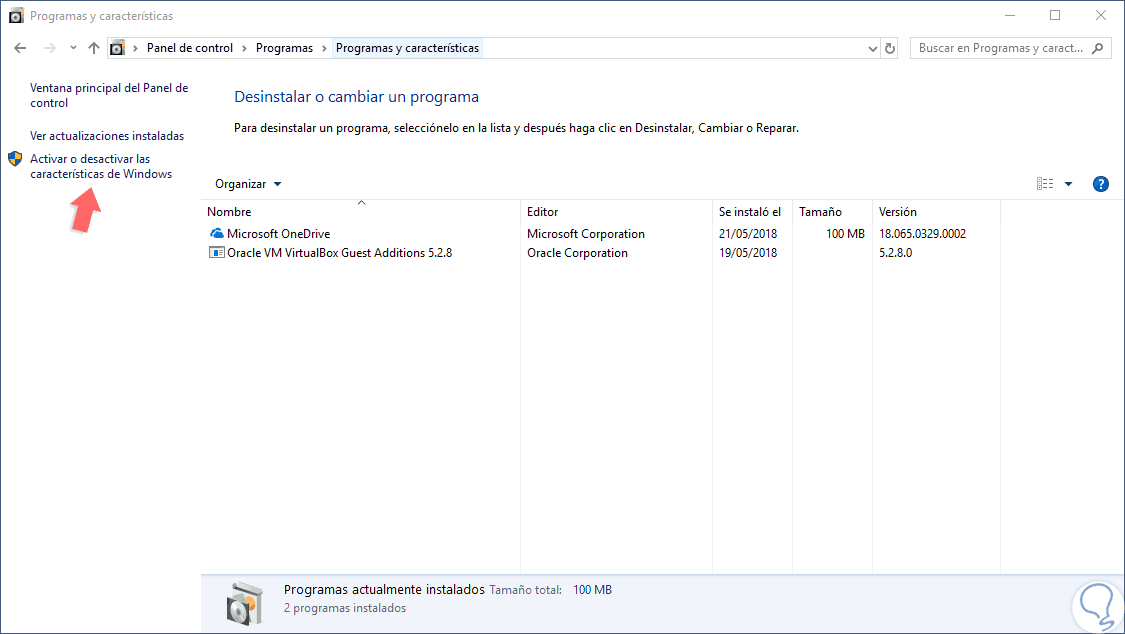Viewport: 1125px width, 634px height.
Task: Maximize the Programas y características window
Action: tap(1055, 15)
